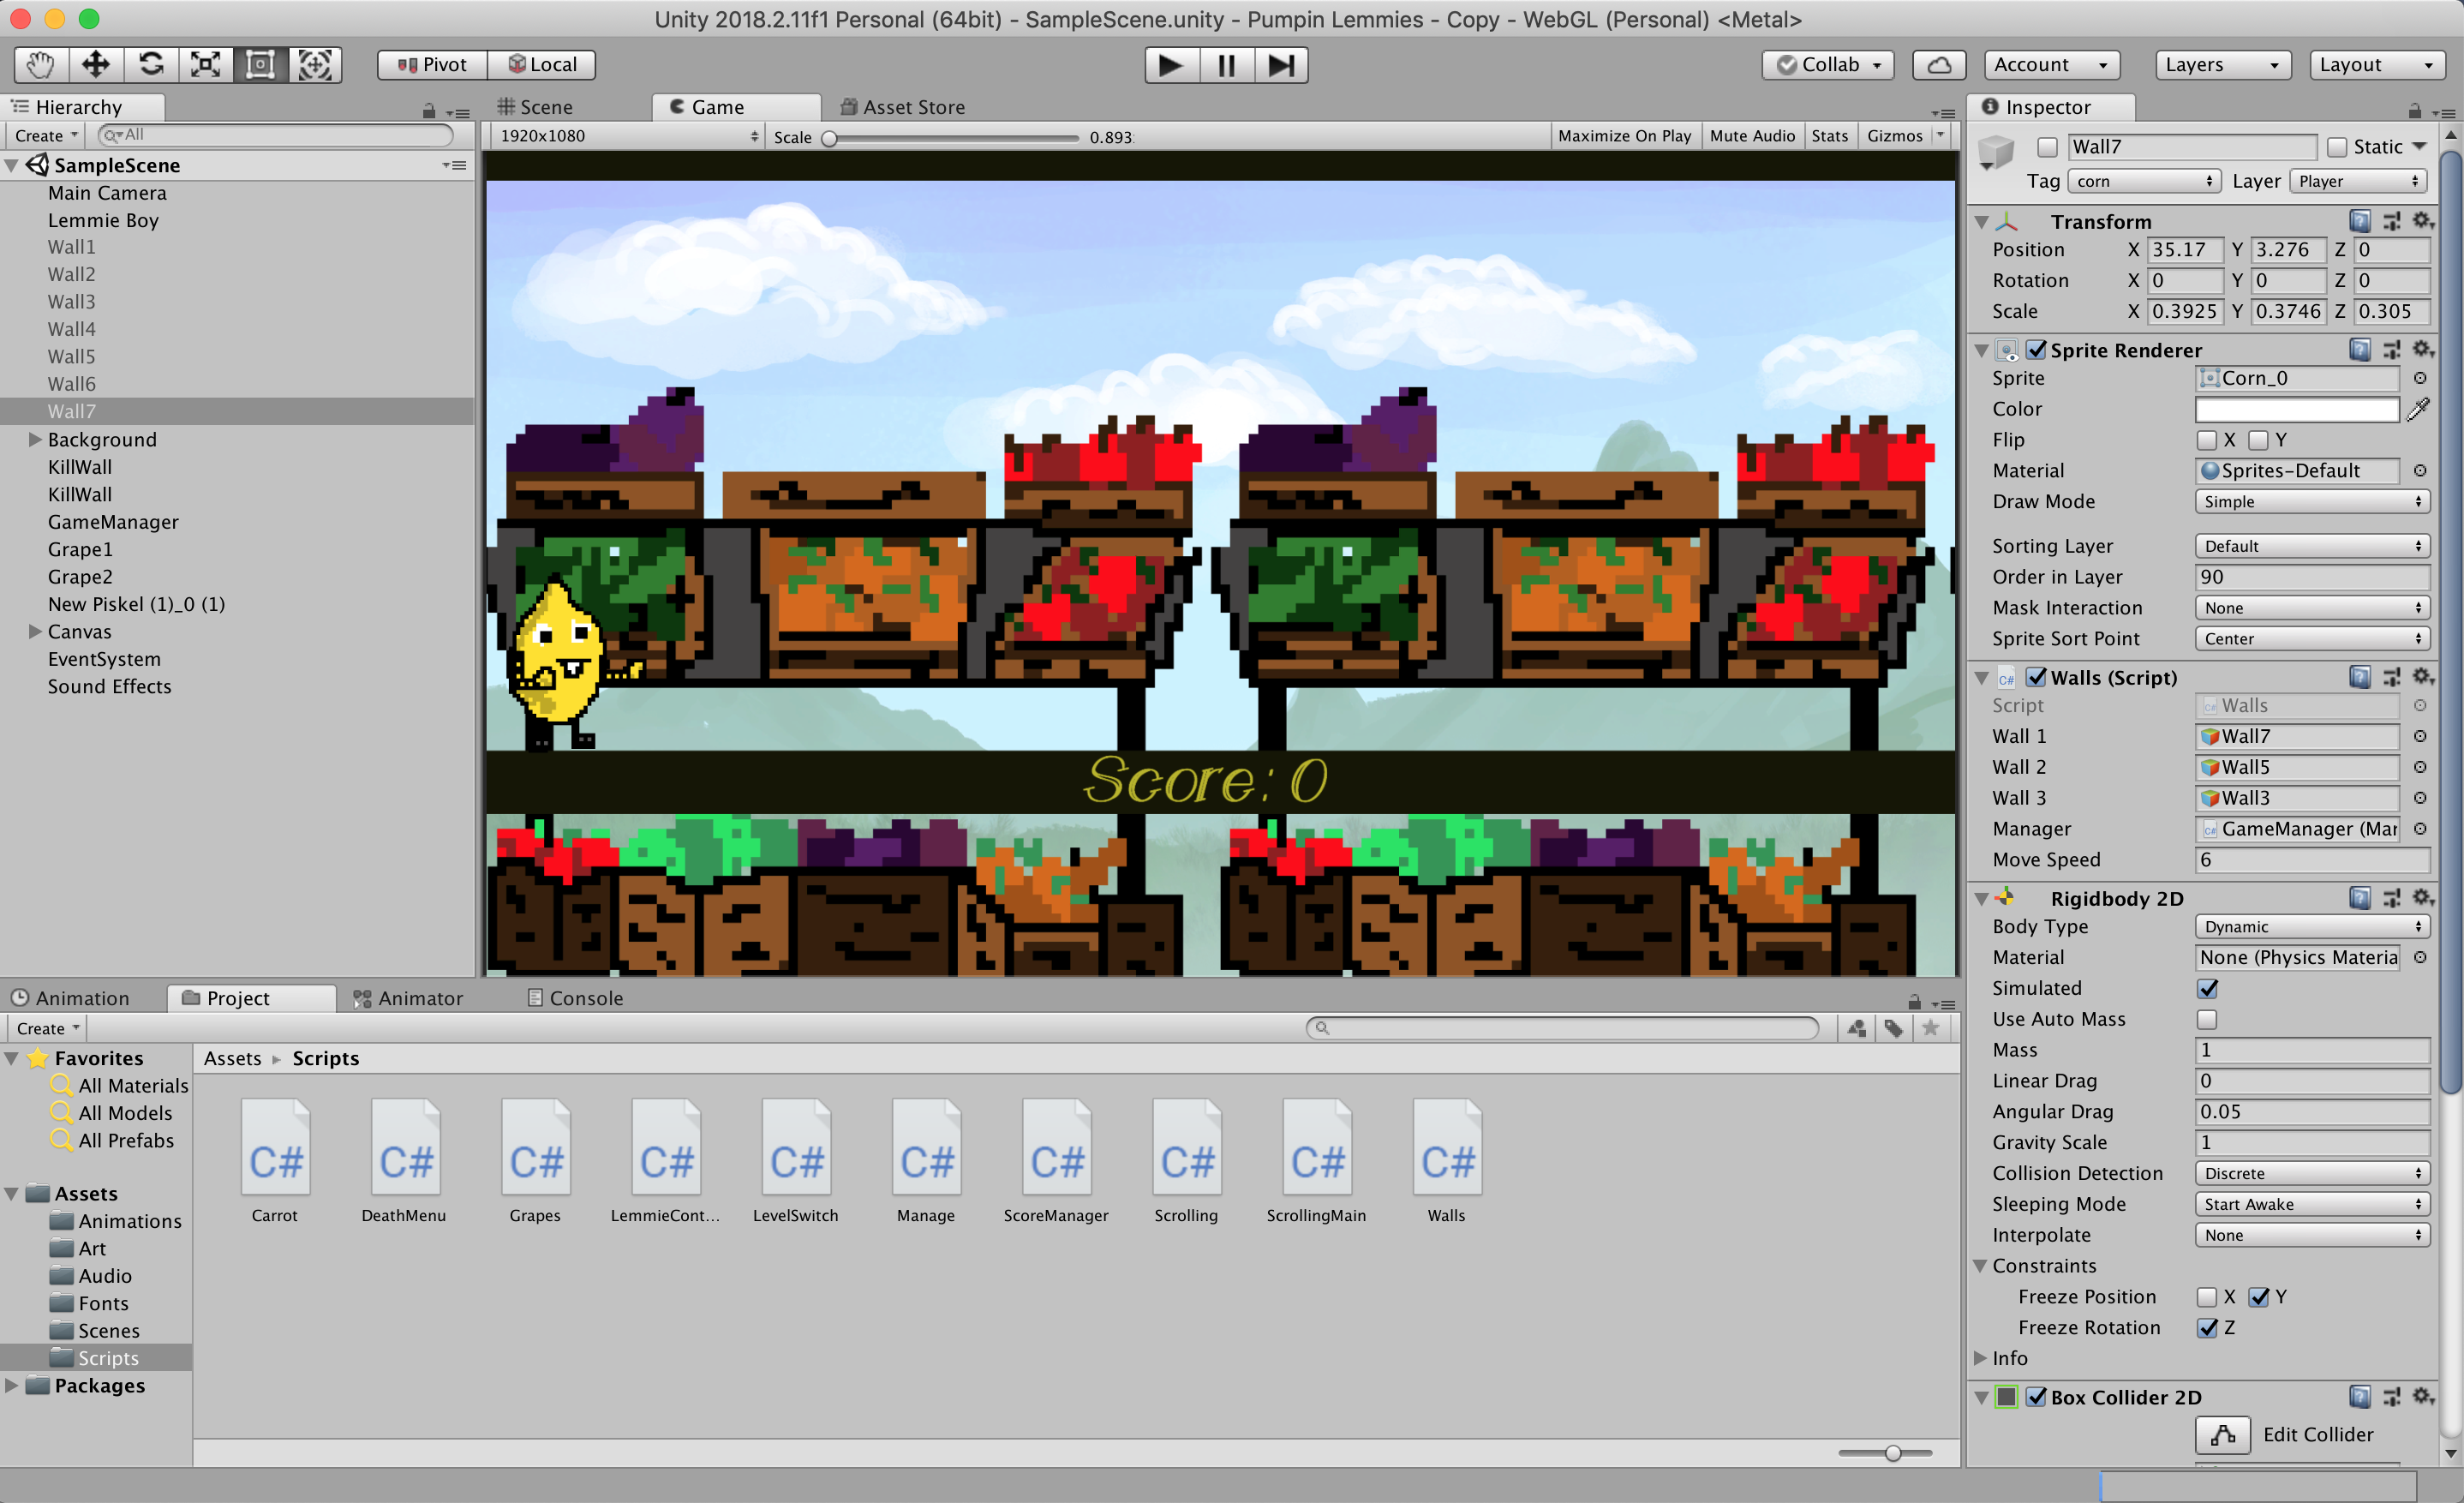Viewport: 2464px width, 1503px height.
Task: Open Sprite Renderer gear settings
Action: 2422,349
